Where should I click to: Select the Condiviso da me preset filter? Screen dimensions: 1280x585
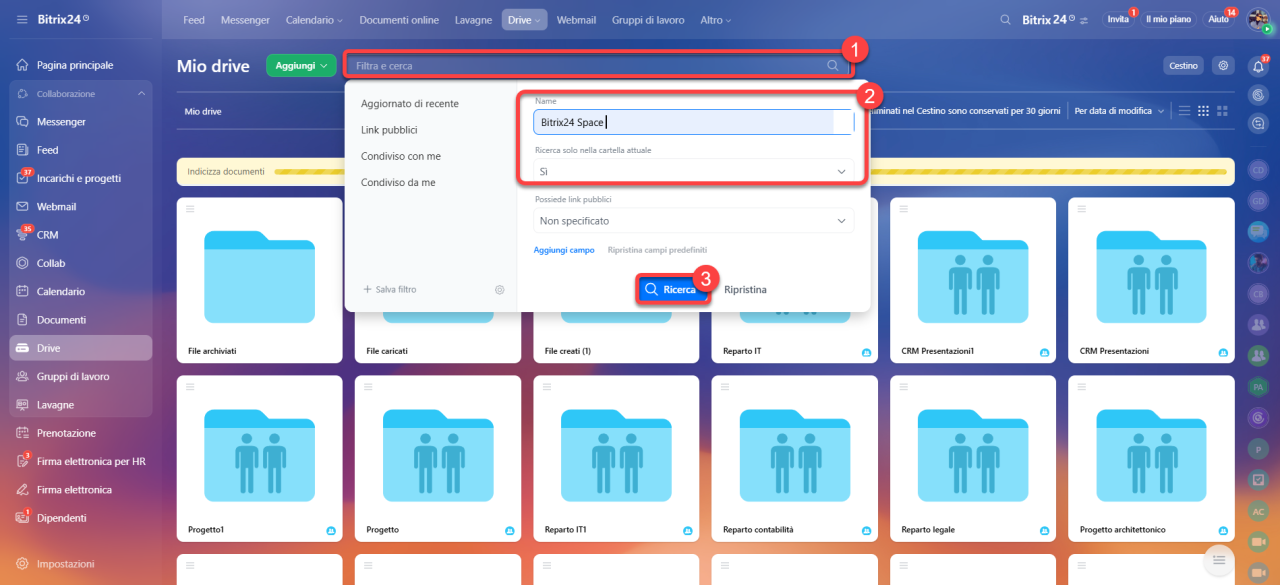pyautogui.click(x=398, y=183)
